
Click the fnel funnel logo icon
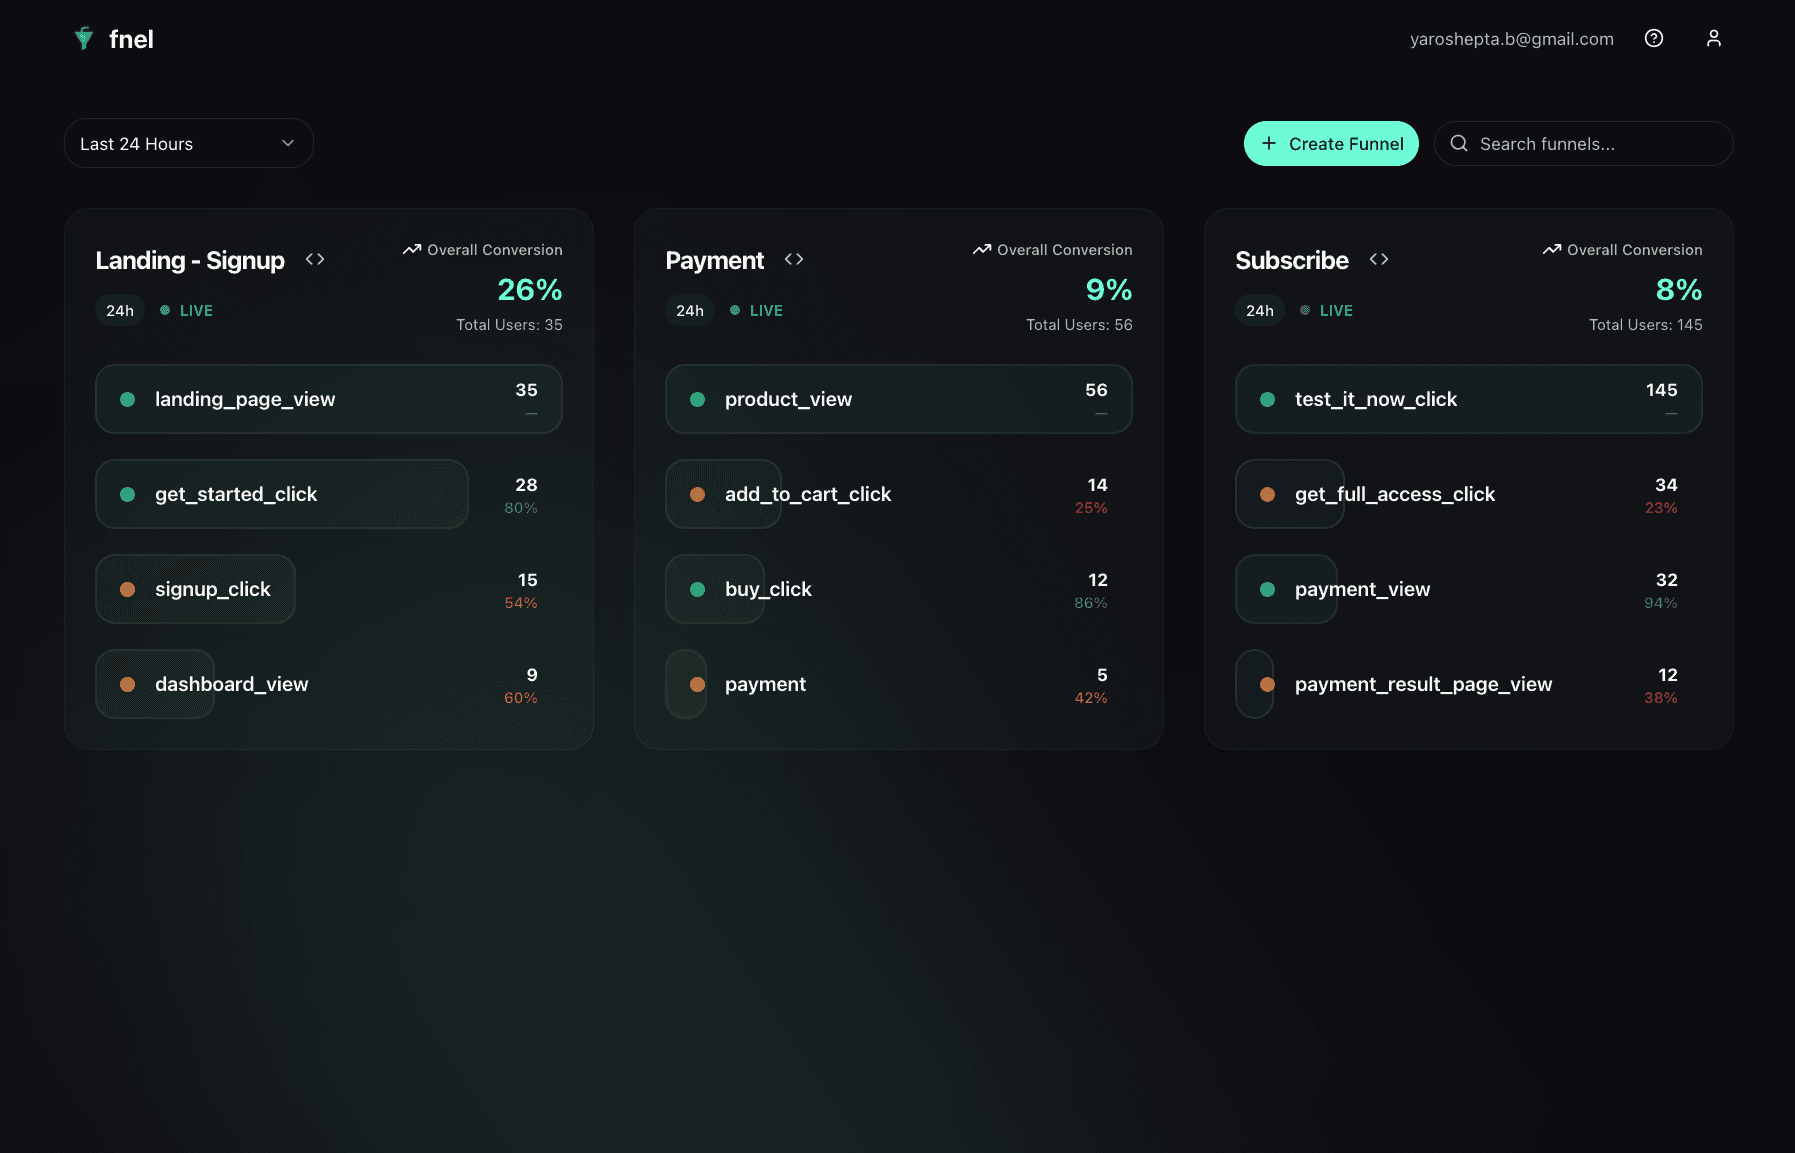pos(84,38)
